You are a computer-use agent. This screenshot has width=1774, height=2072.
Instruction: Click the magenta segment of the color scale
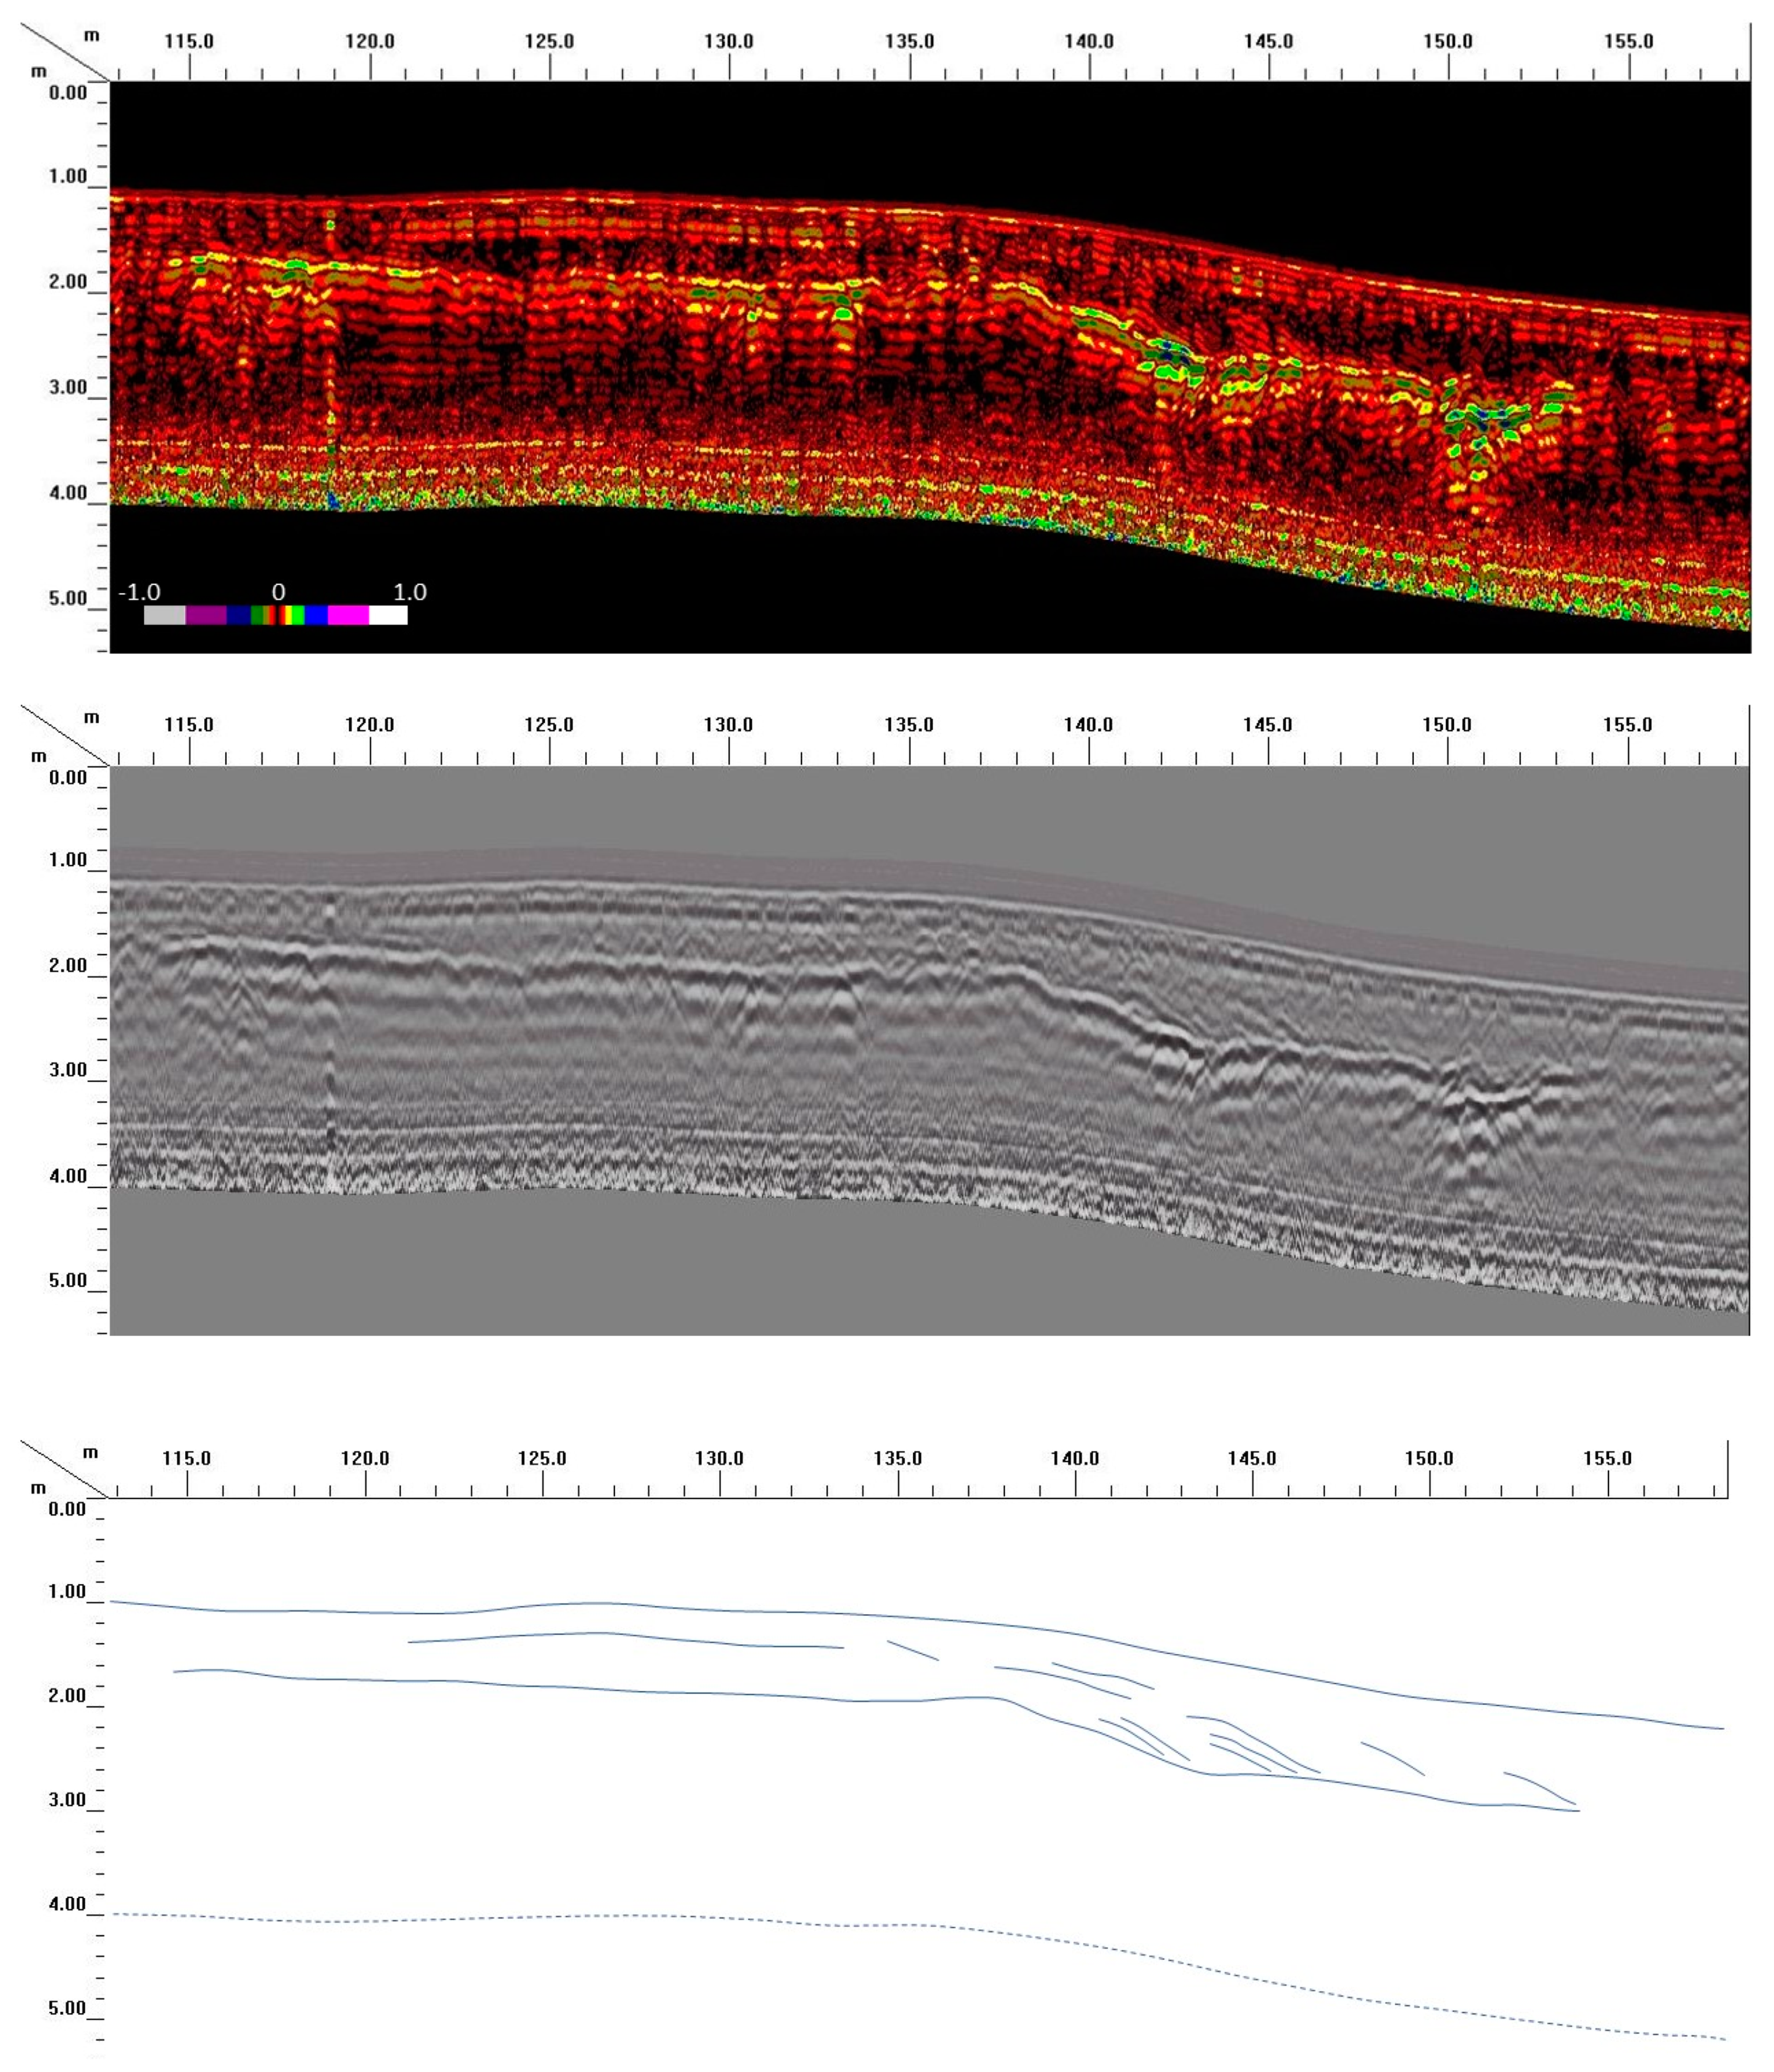(x=348, y=615)
